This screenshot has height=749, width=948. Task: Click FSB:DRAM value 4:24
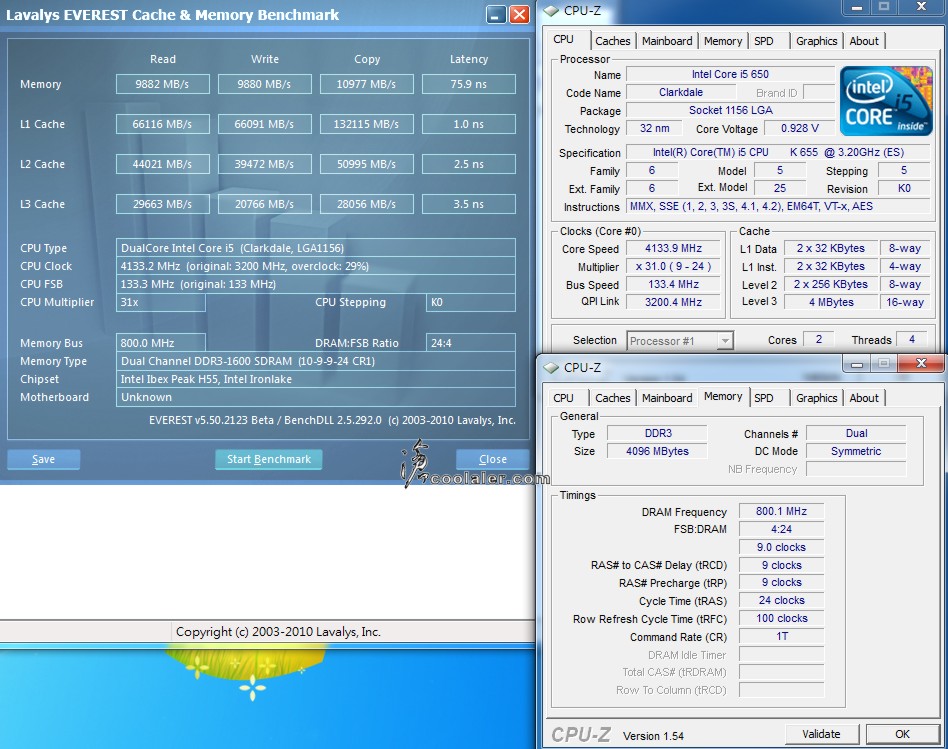[x=782, y=530]
